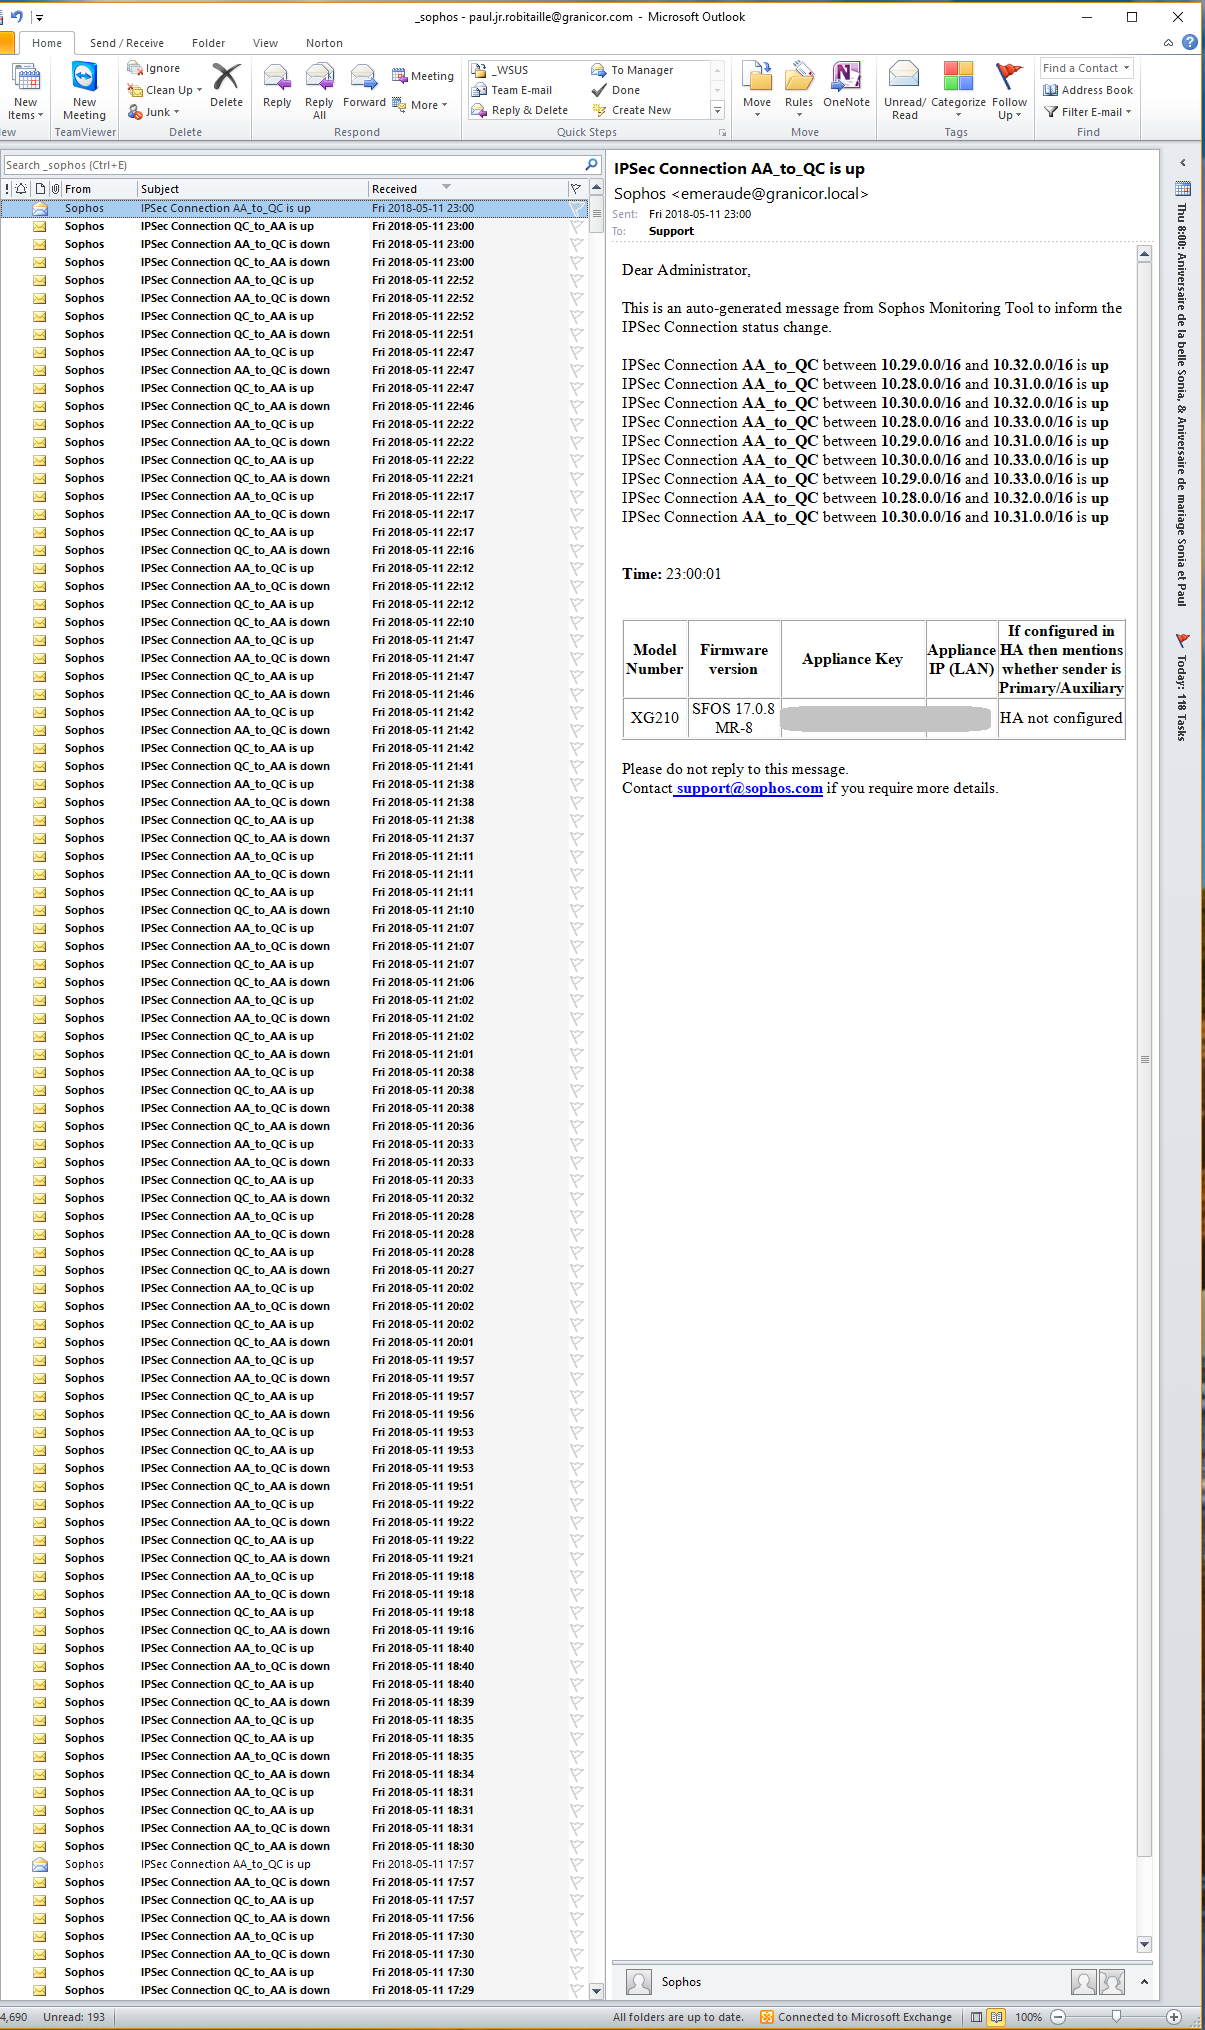
Task: Run the Team E-mail quick step
Action: pos(512,90)
